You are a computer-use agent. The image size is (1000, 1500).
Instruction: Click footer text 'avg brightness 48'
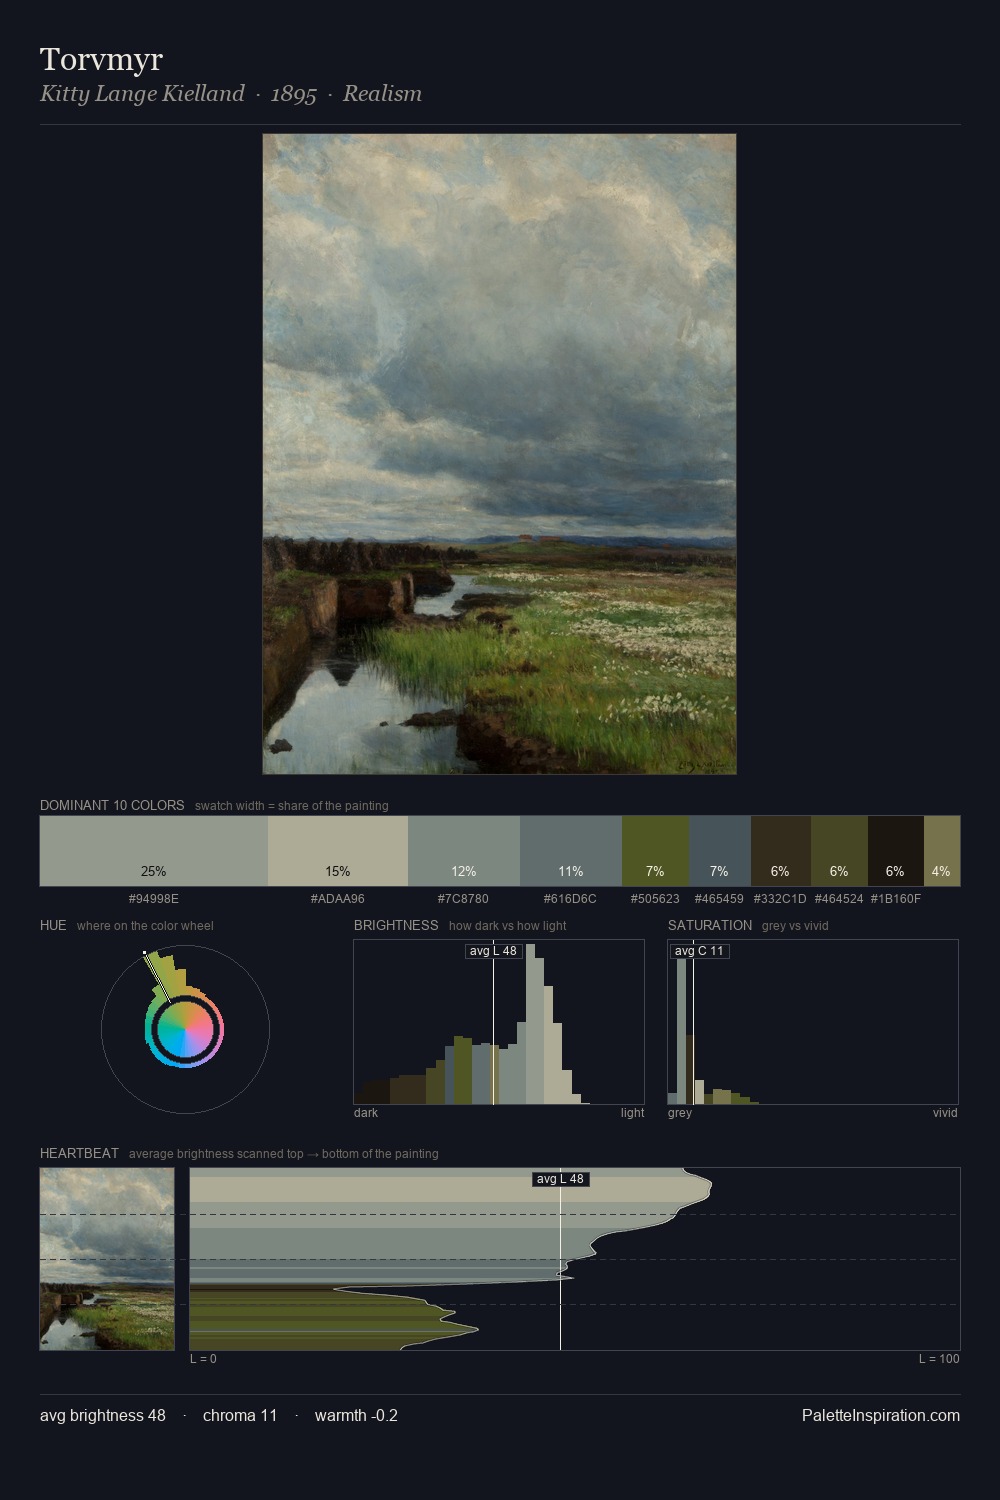[103, 1415]
